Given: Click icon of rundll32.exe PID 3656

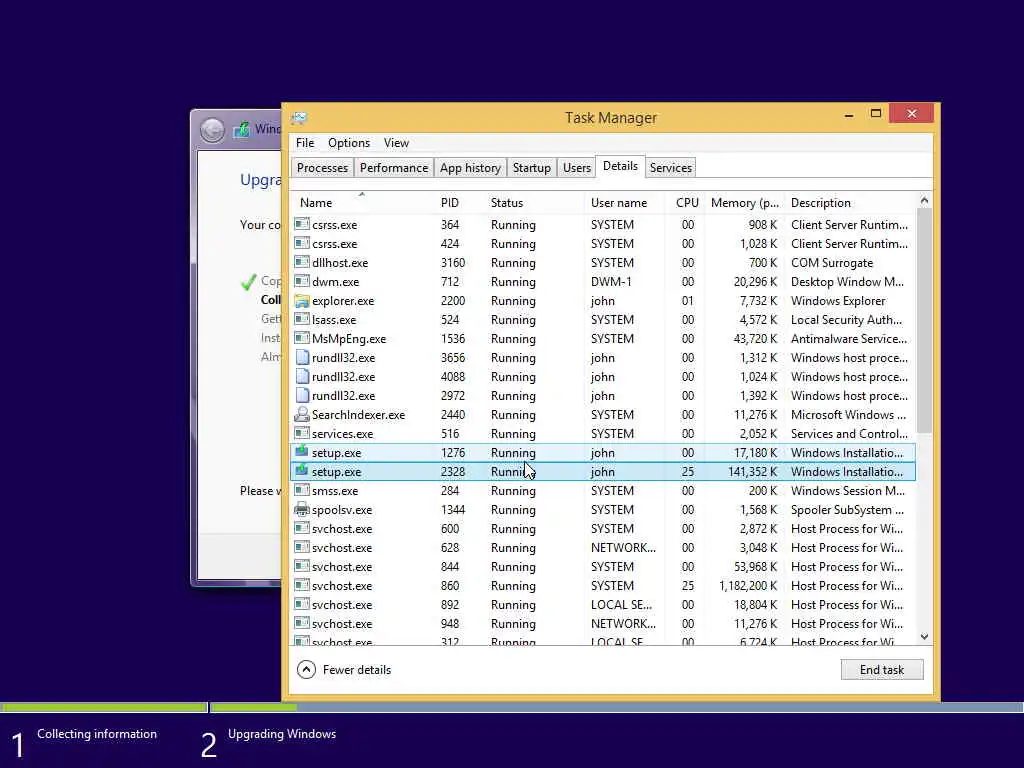Looking at the screenshot, I should [x=302, y=358].
